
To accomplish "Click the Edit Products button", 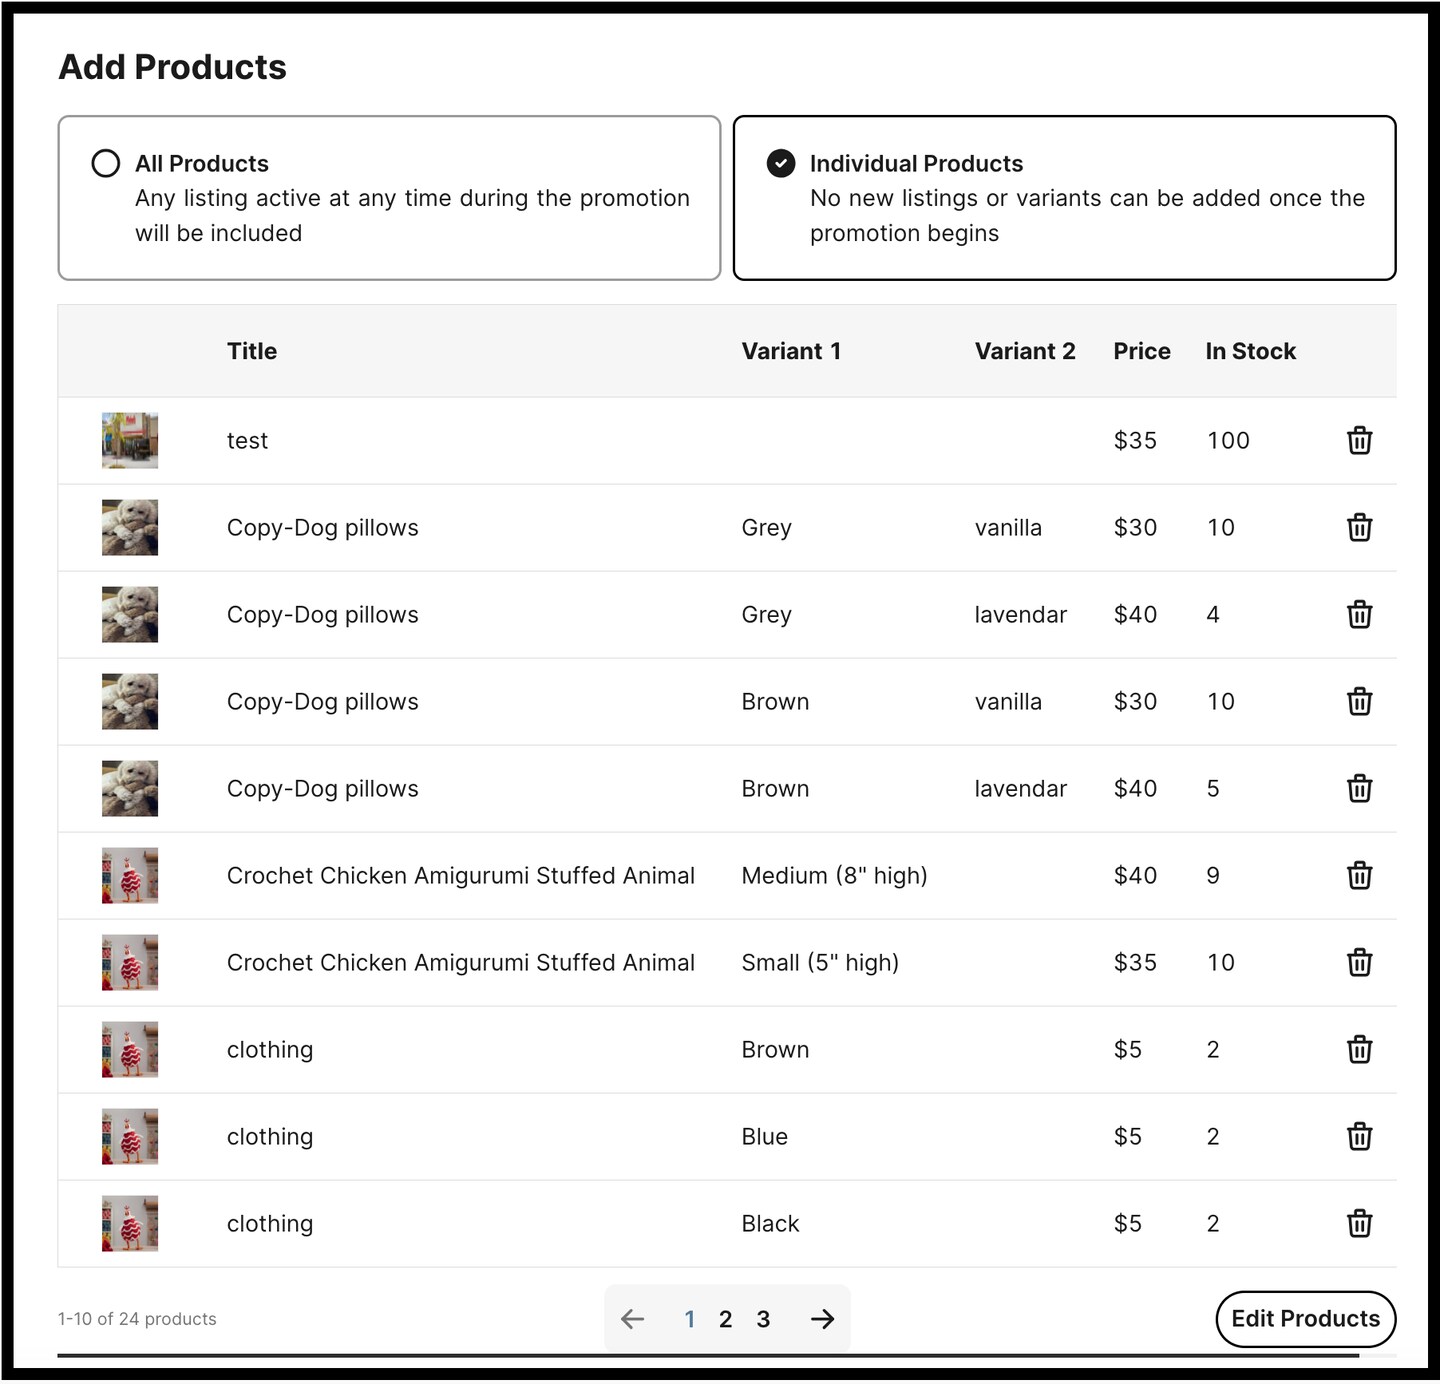I will click(1305, 1319).
